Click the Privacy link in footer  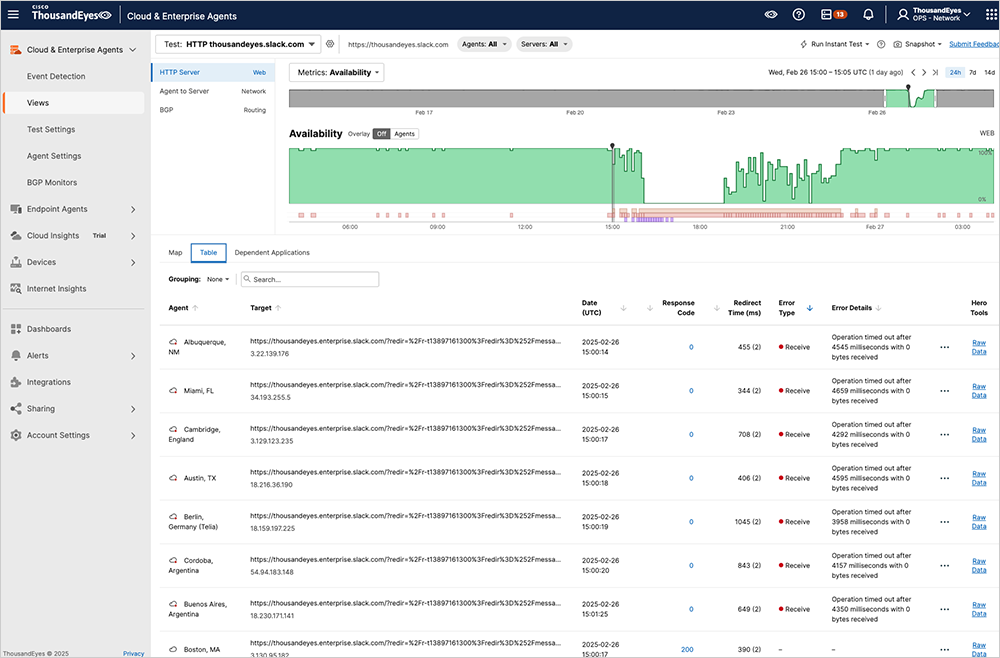tap(133, 654)
